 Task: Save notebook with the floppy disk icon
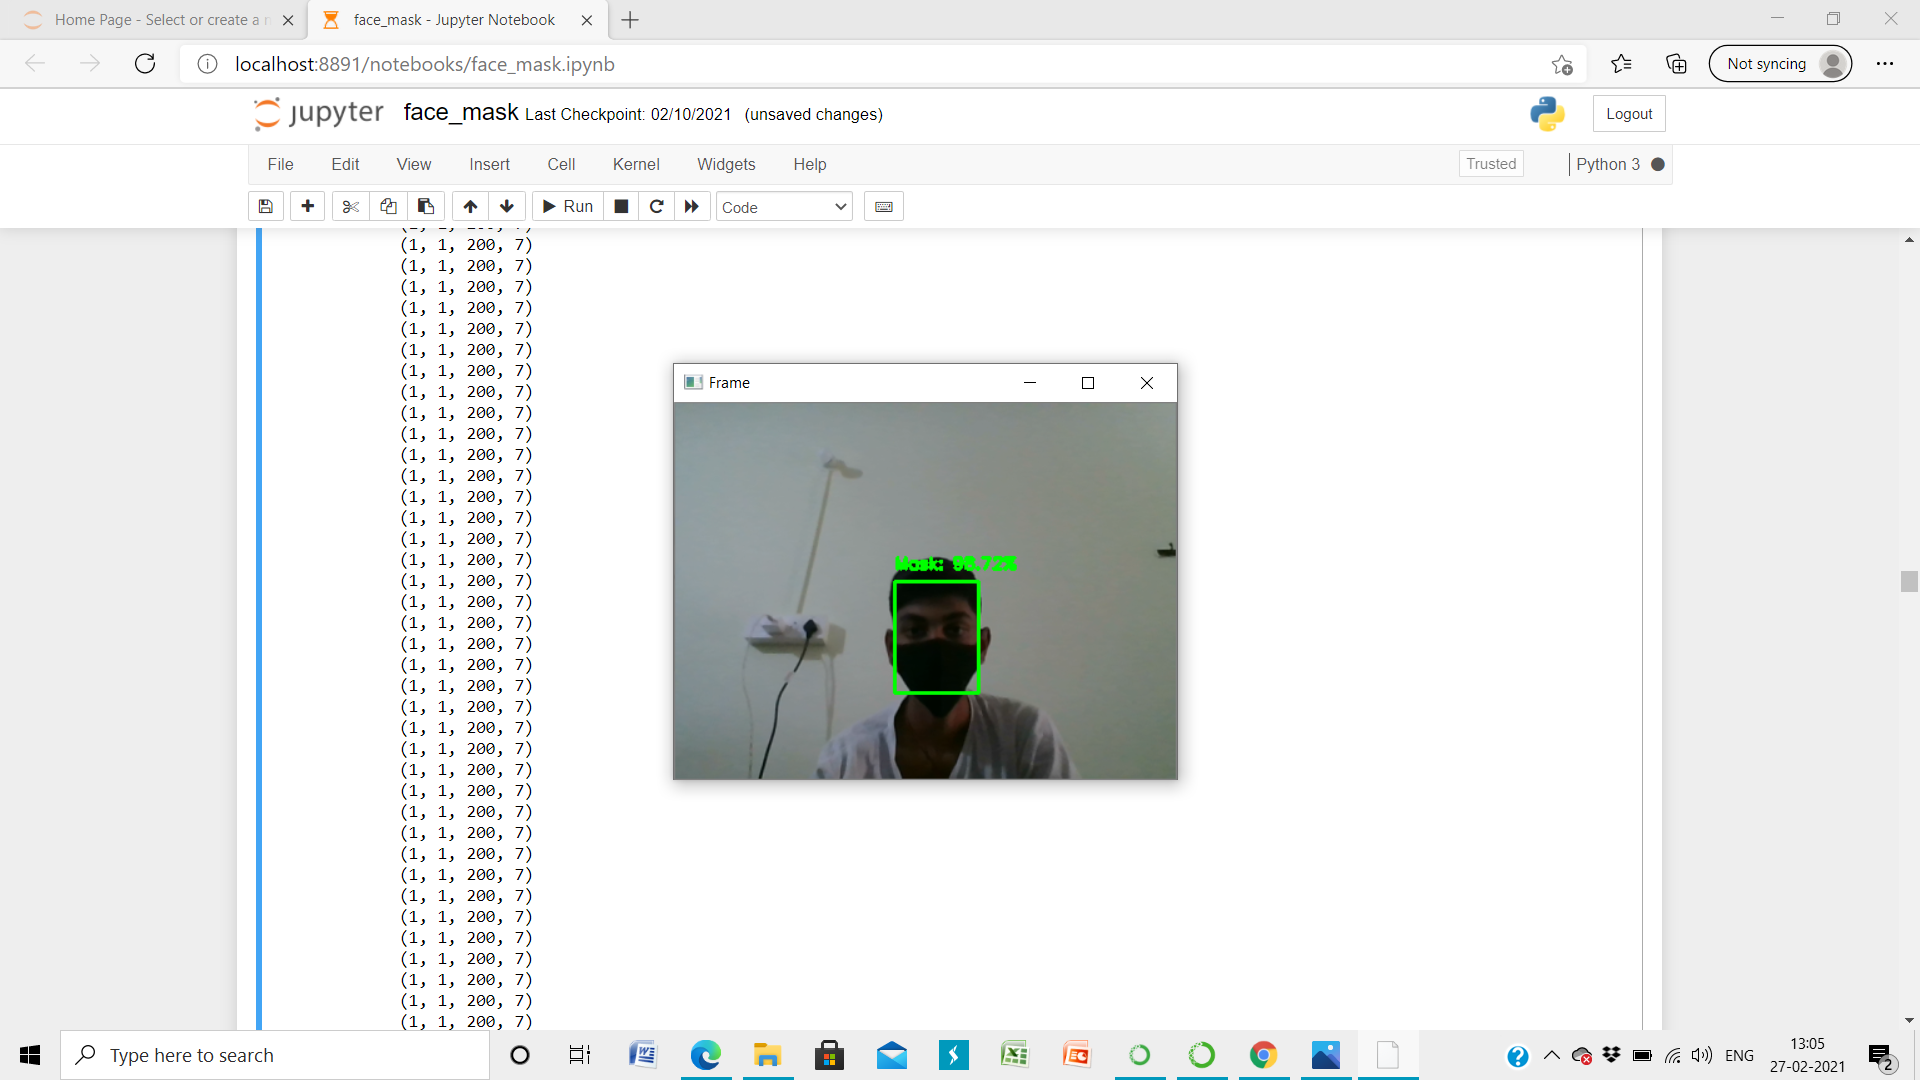point(265,206)
